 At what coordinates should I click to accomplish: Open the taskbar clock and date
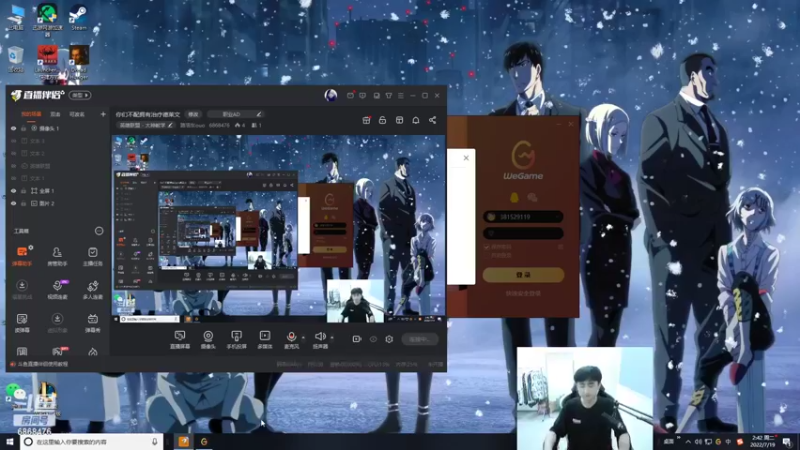pyautogui.click(x=764, y=442)
